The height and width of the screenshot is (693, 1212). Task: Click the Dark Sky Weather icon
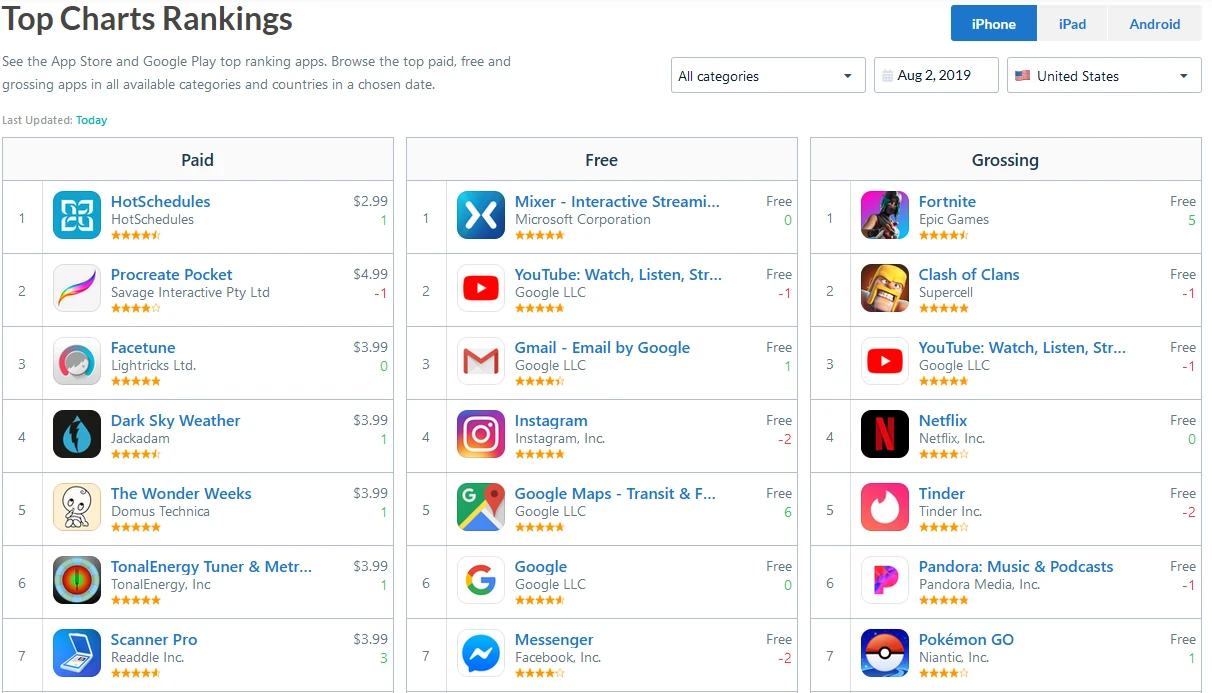tap(77, 435)
